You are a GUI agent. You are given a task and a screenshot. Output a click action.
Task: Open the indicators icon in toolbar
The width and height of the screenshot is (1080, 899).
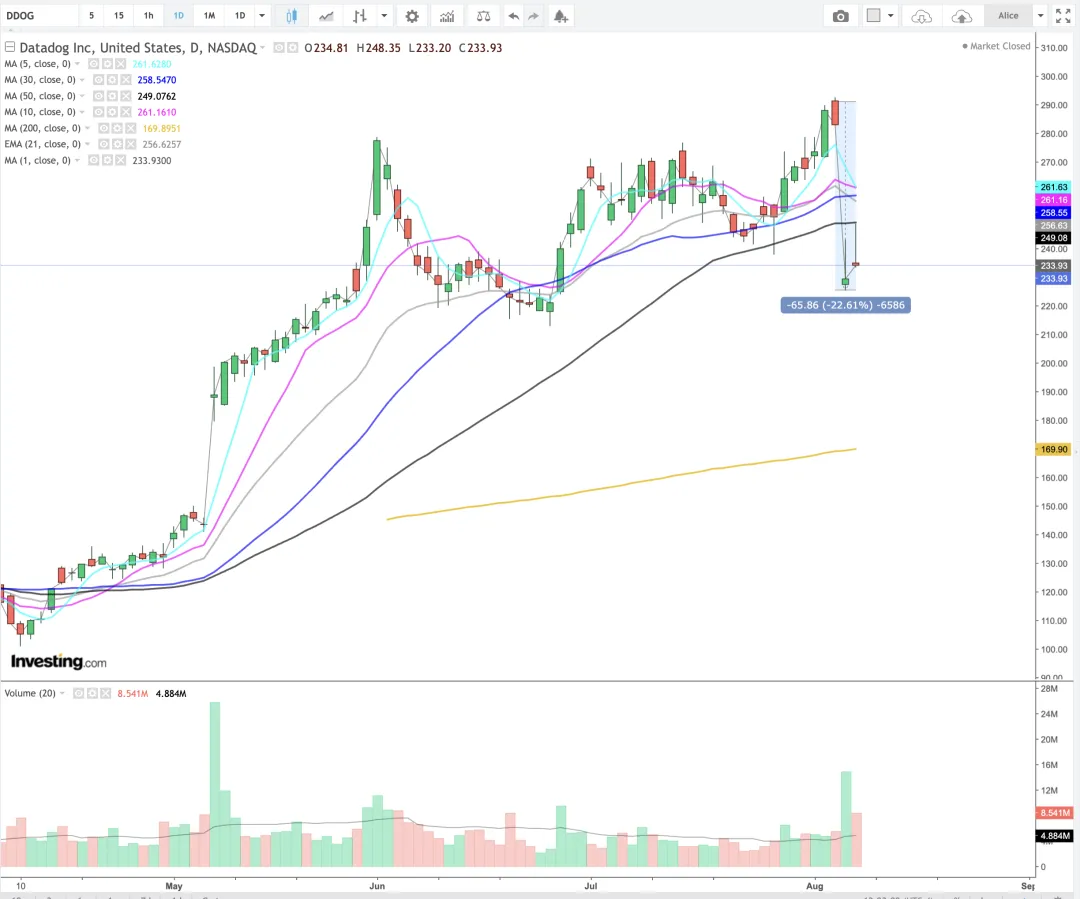click(447, 16)
